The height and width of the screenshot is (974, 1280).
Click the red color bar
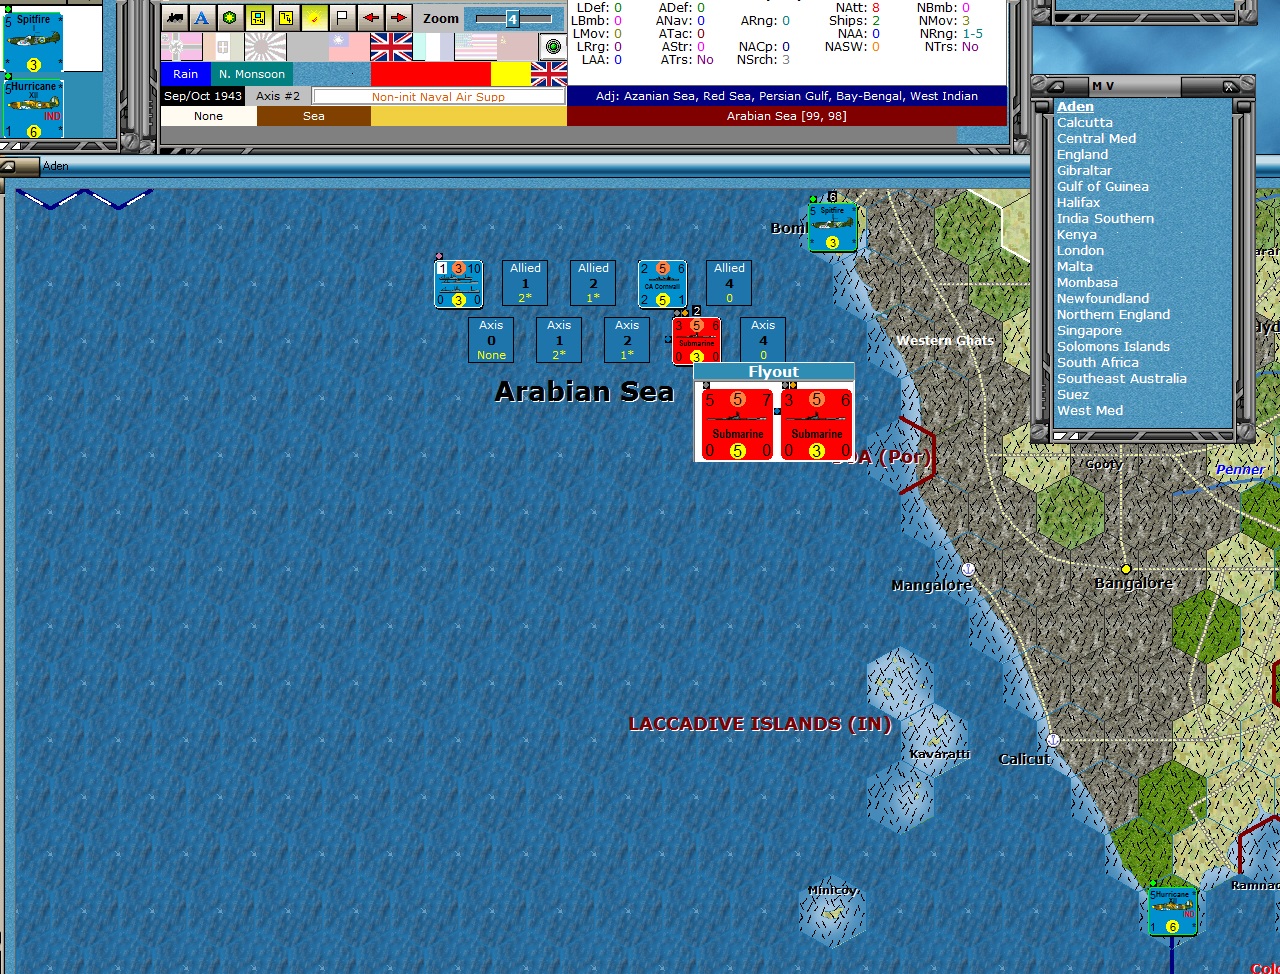tap(431, 74)
